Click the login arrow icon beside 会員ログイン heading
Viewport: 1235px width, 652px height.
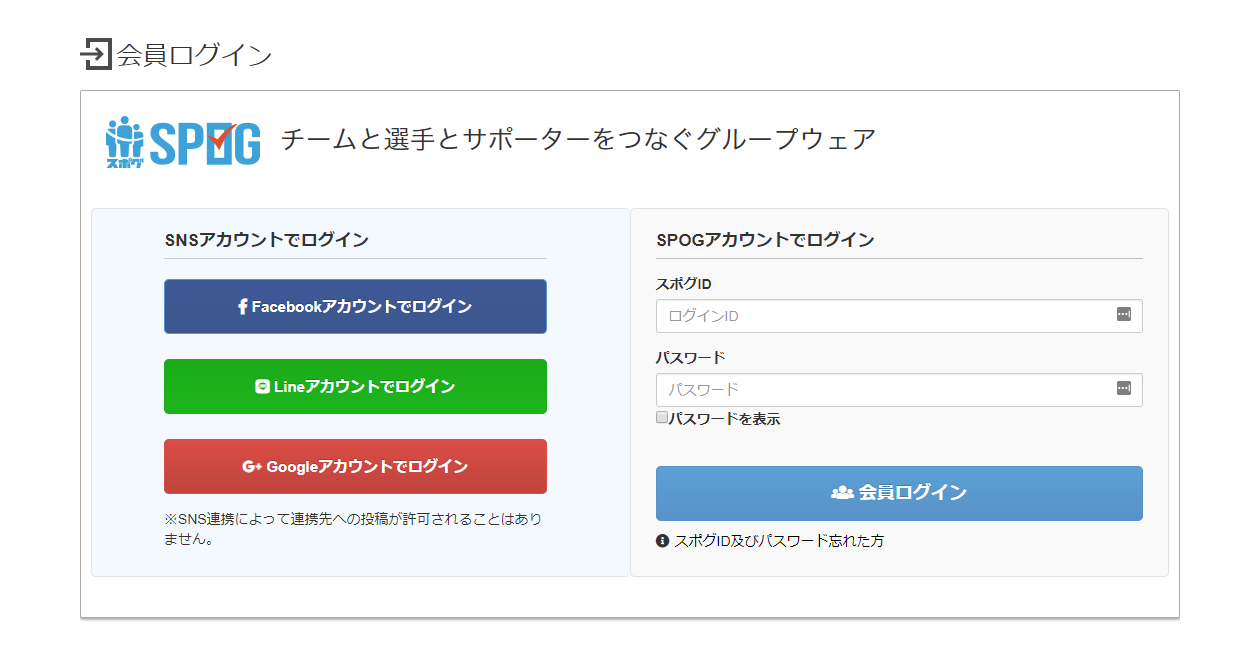tap(95, 54)
